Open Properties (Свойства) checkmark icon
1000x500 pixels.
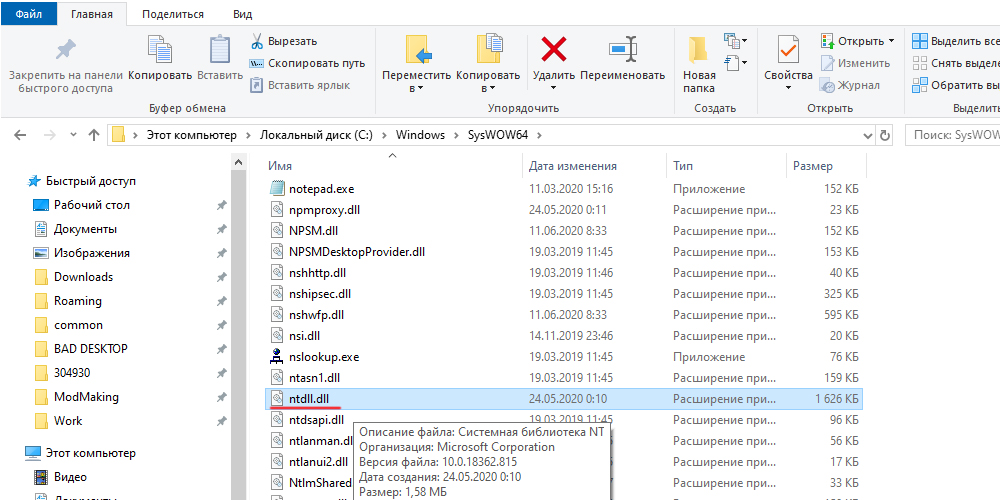pos(788,50)
